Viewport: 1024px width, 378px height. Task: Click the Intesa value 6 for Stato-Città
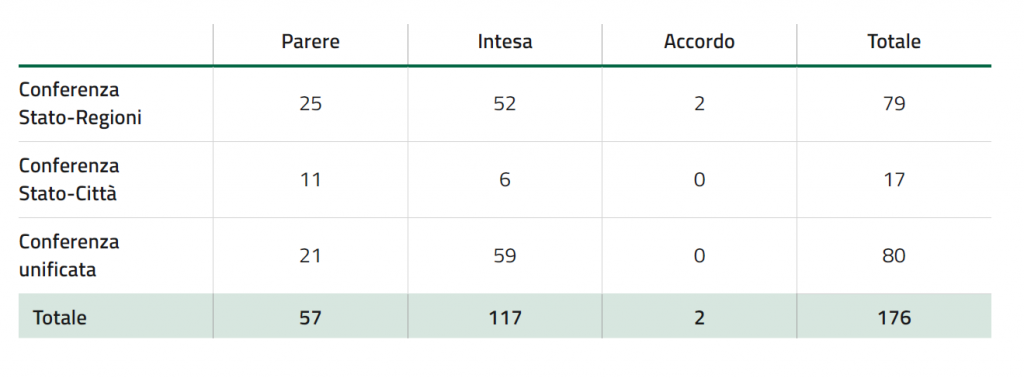[x=505, y=180]
